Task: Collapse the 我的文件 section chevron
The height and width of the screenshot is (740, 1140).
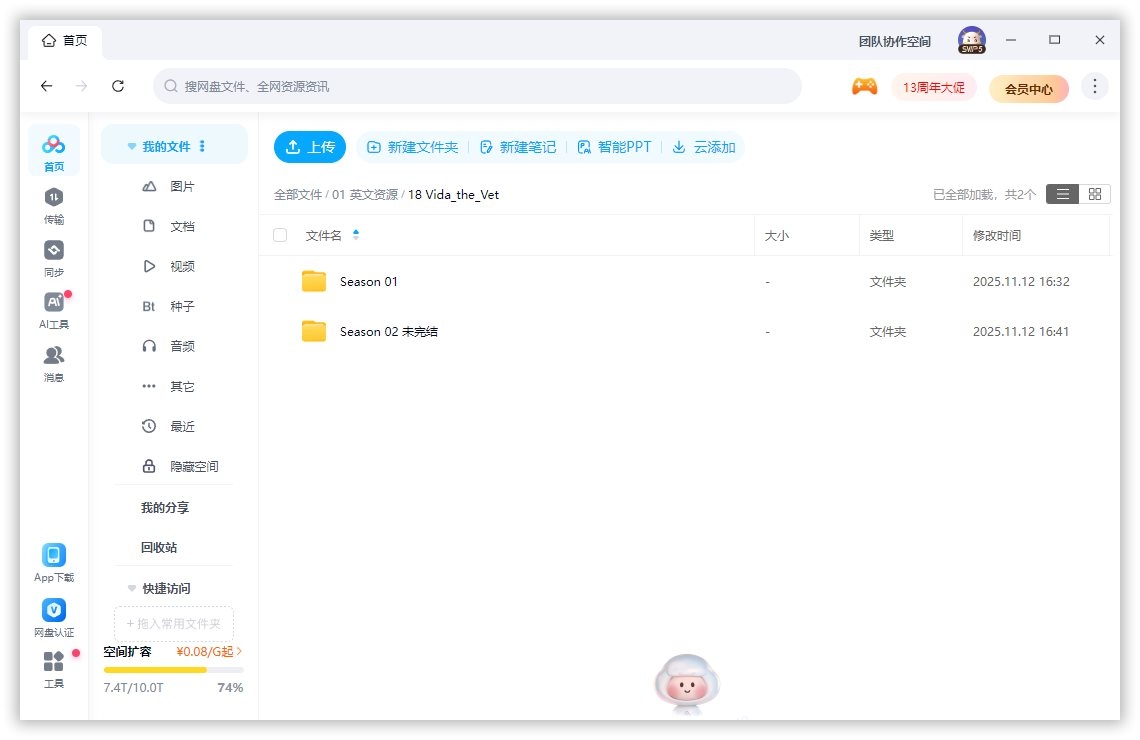Action: [130, 144]
